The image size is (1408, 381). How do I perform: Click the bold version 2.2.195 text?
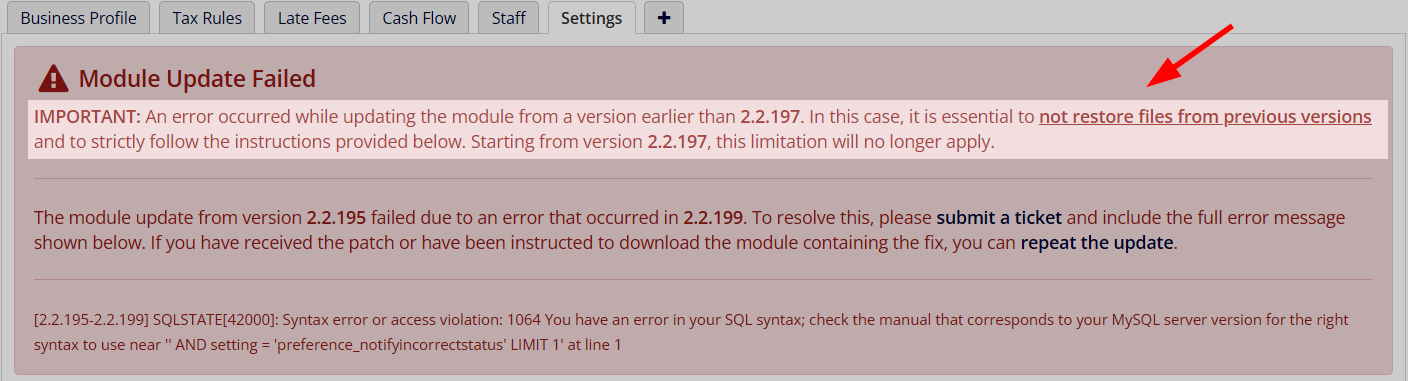click(x=338, y=217)
